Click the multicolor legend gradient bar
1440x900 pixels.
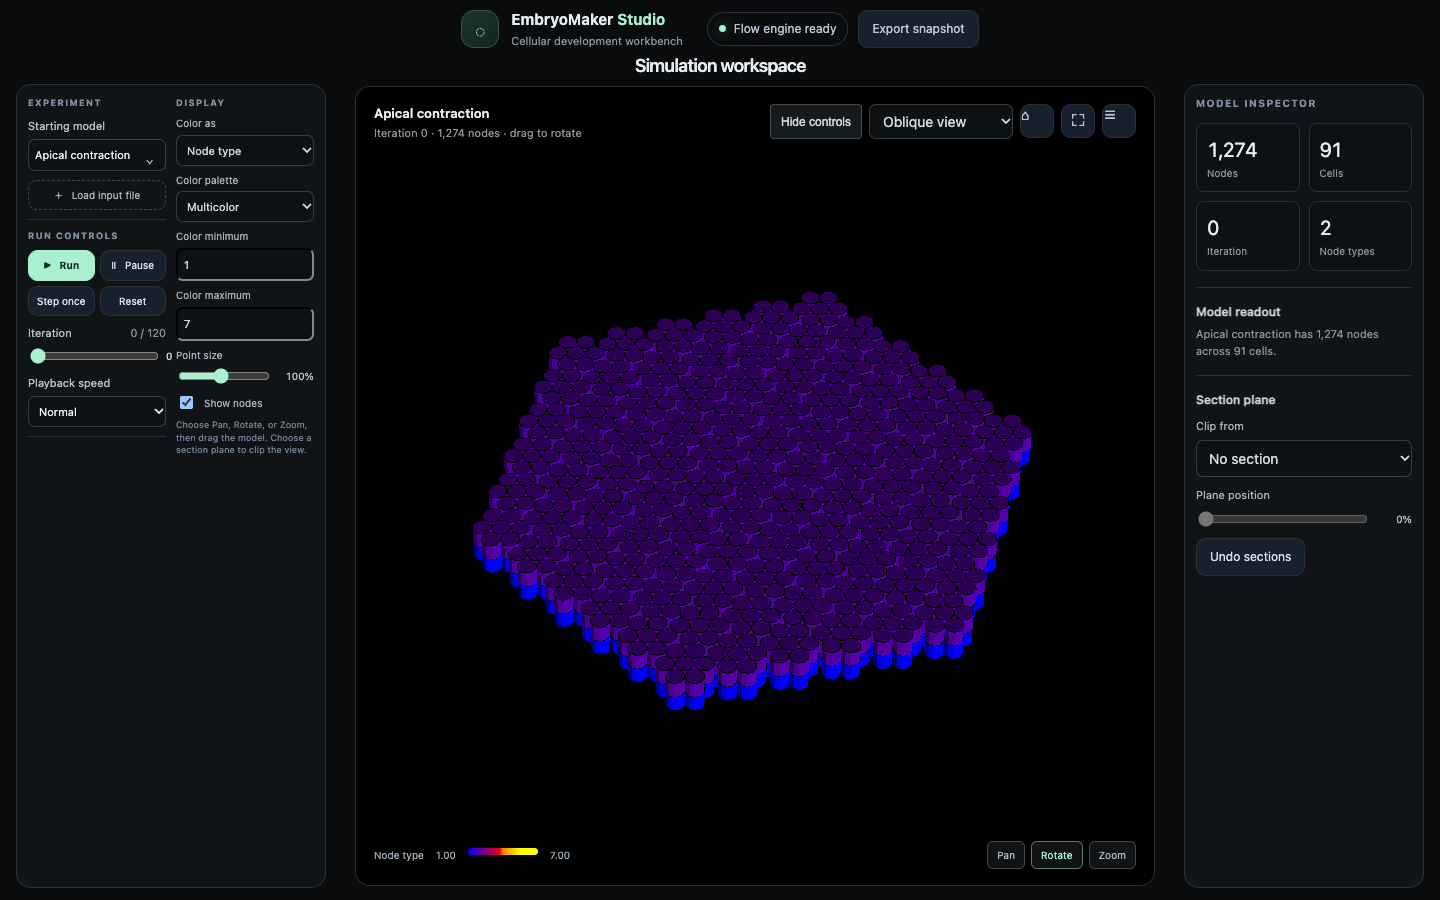point(503,852)
